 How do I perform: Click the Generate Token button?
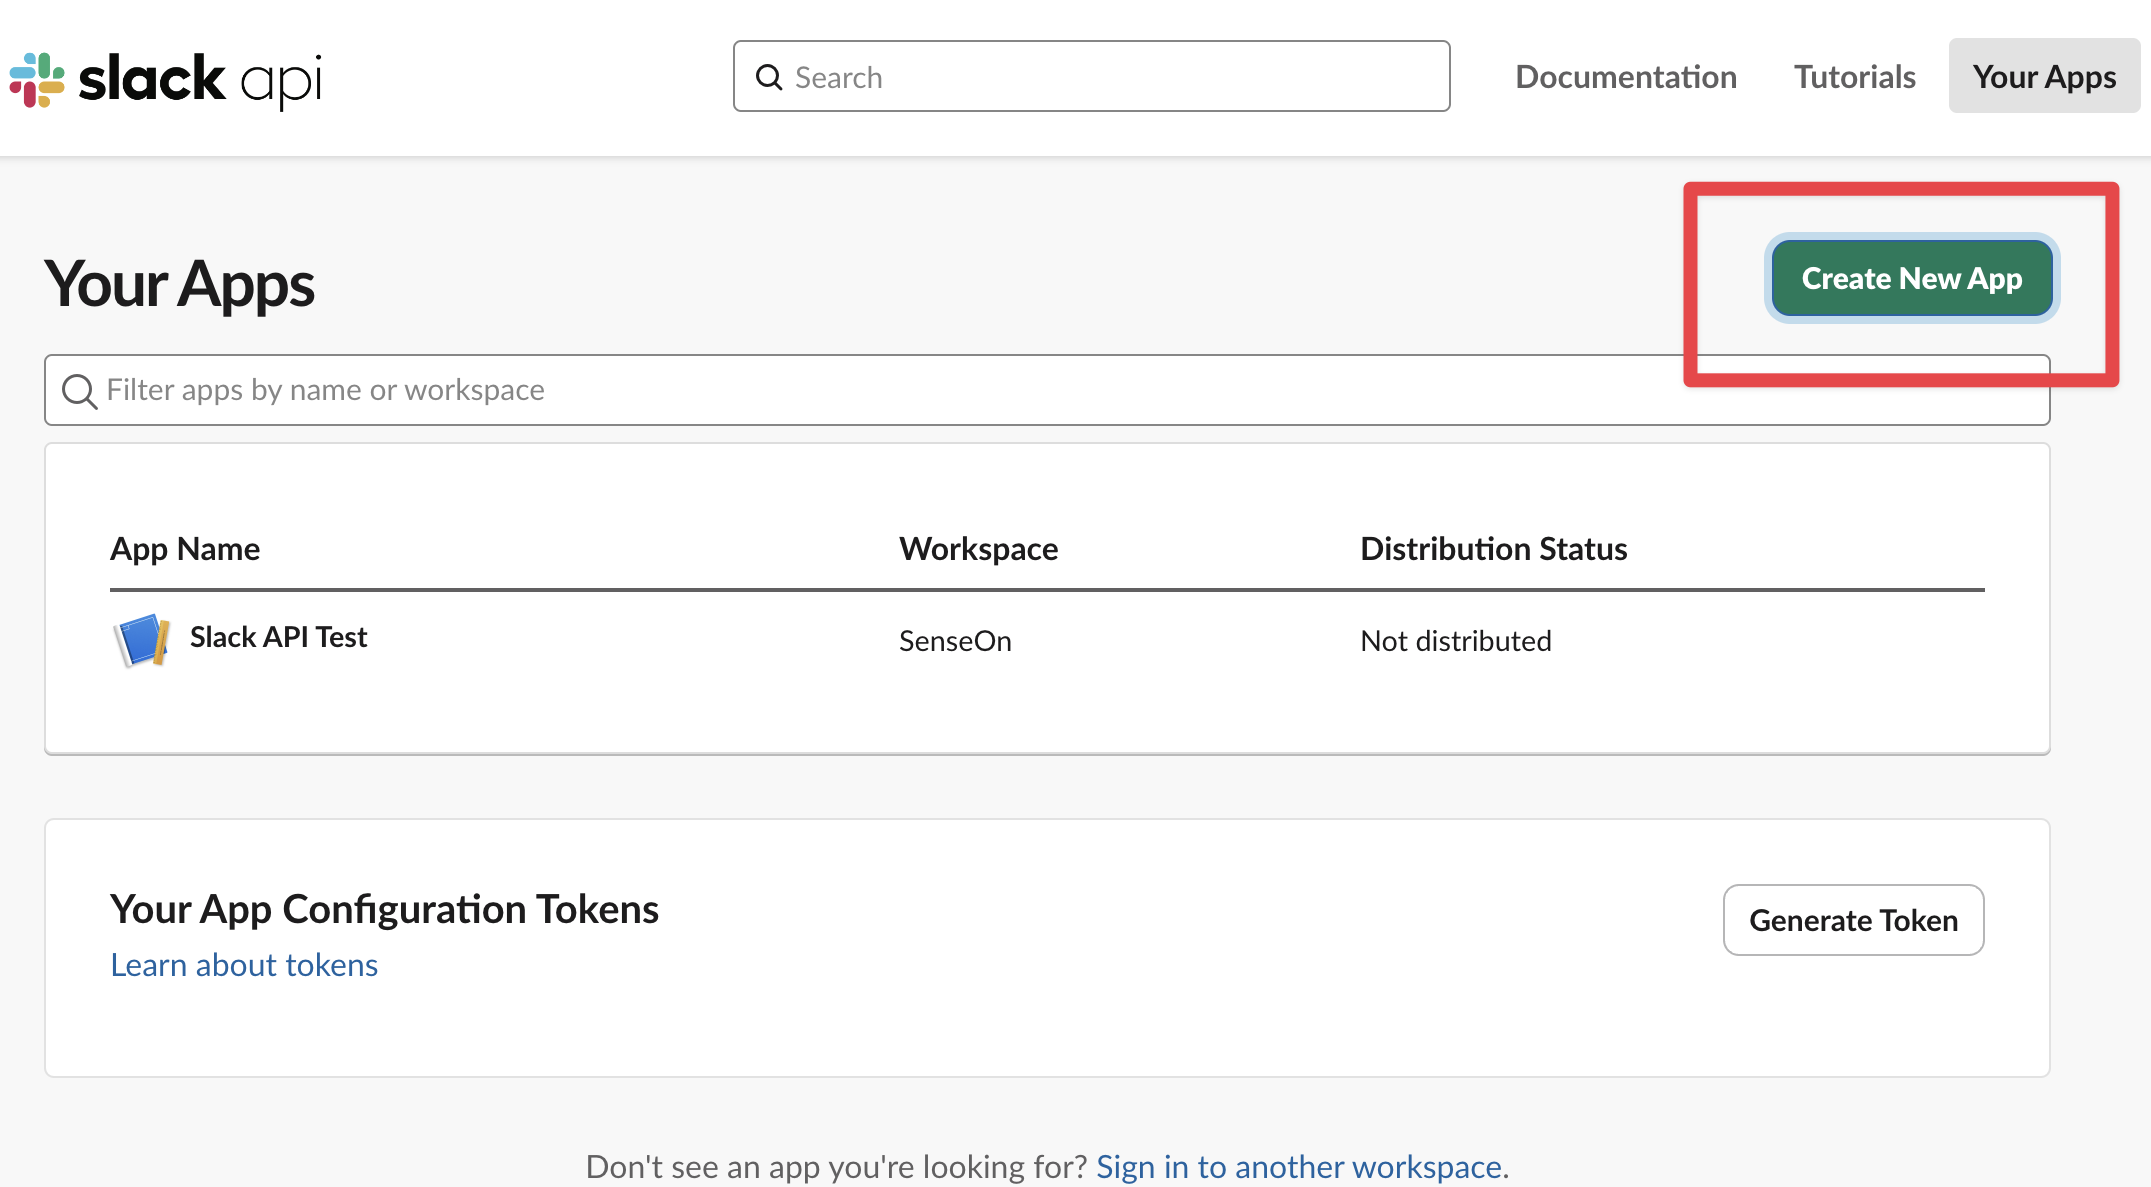click(1853, 920)
